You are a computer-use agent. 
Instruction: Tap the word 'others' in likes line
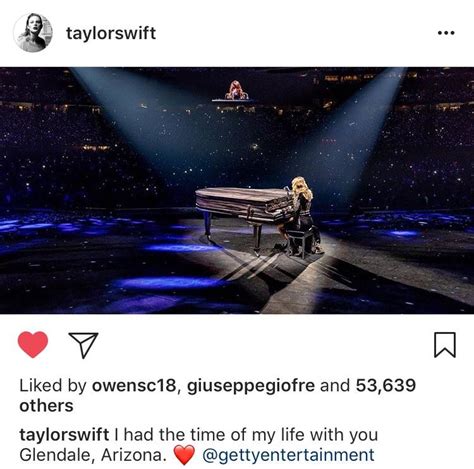pos(46,406)
